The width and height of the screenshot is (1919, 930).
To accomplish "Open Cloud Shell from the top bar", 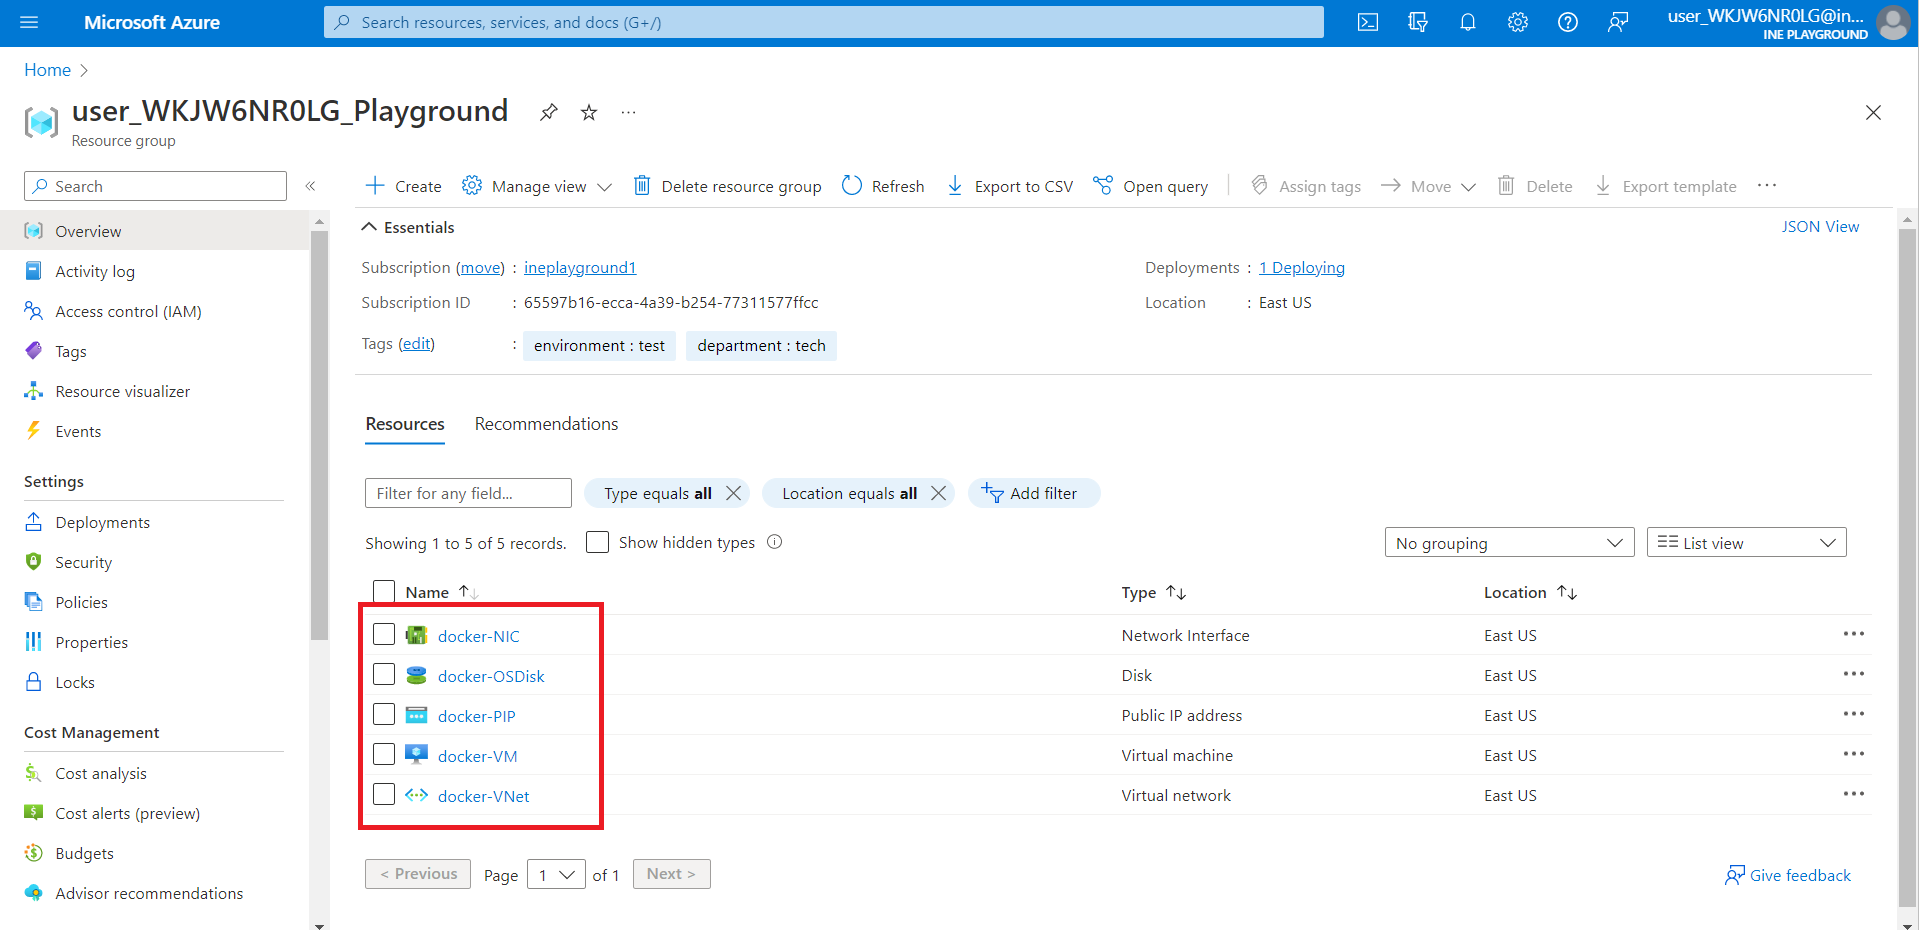I will coord(1367,22).
